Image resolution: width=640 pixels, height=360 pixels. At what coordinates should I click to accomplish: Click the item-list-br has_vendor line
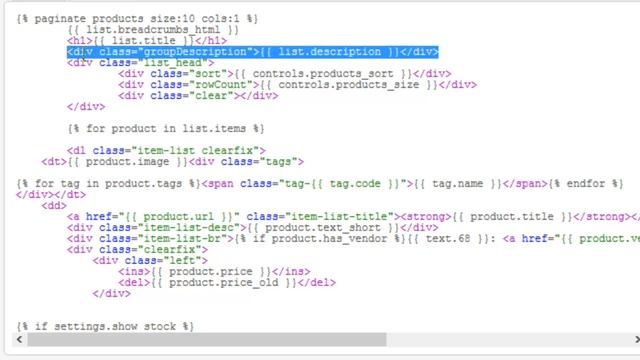point(353,239)
